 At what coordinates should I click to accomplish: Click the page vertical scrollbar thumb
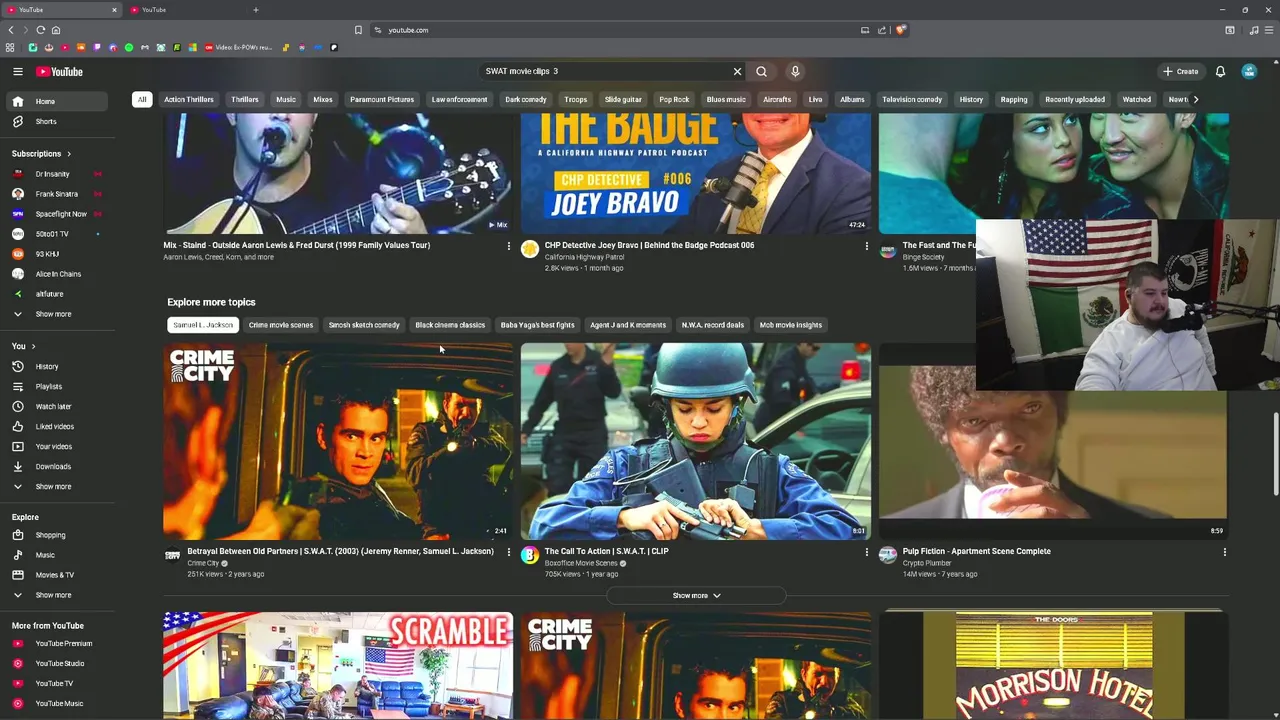(1275, 453)
